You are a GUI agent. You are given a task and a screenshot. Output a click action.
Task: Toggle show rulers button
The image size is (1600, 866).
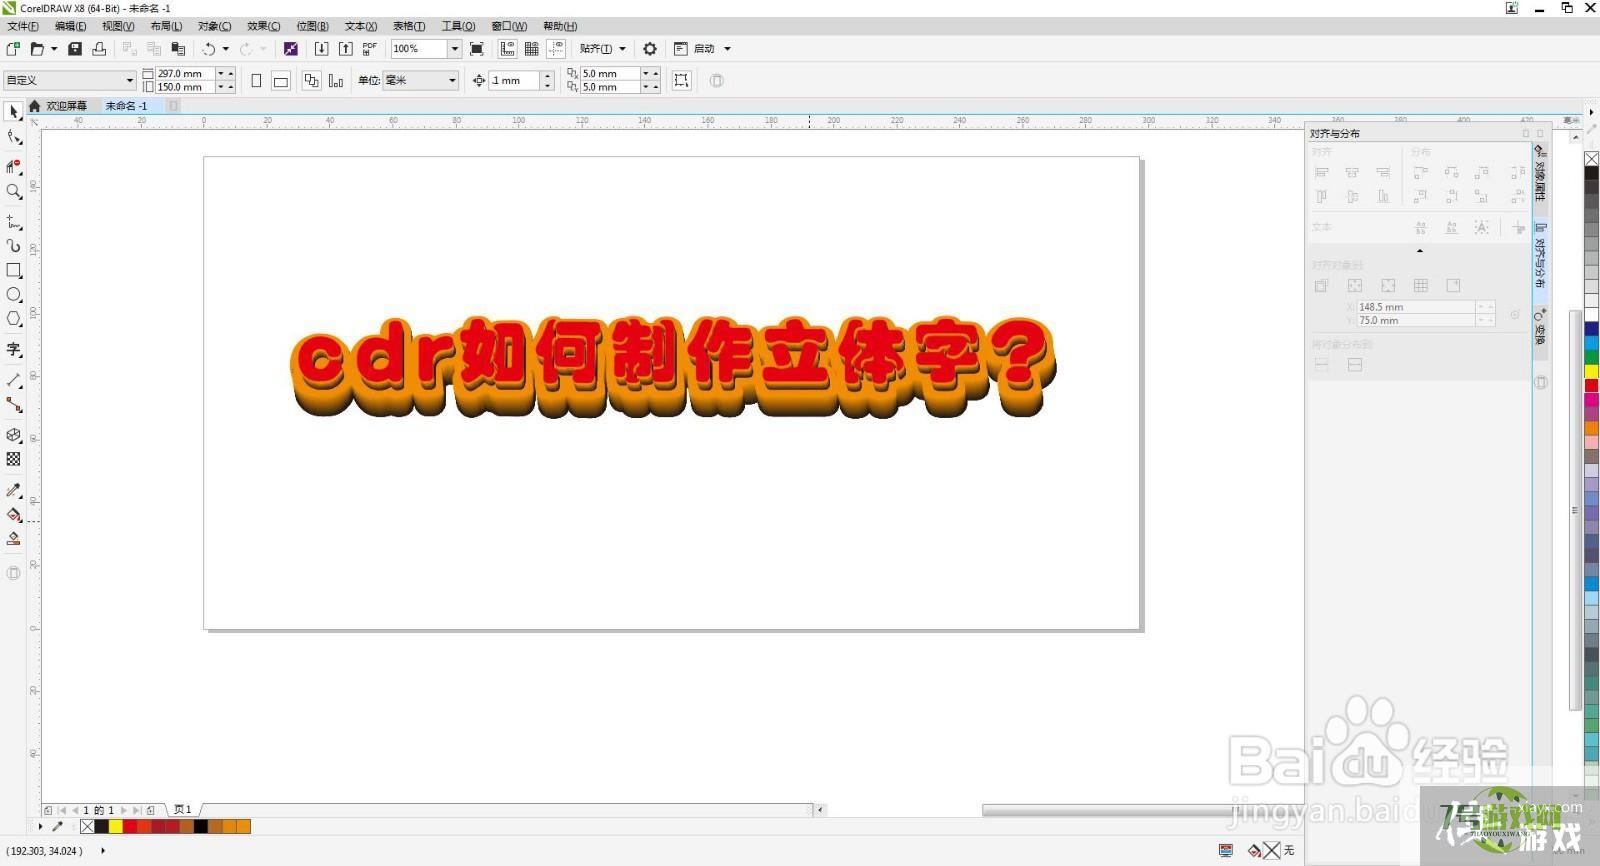click(508, 48)
